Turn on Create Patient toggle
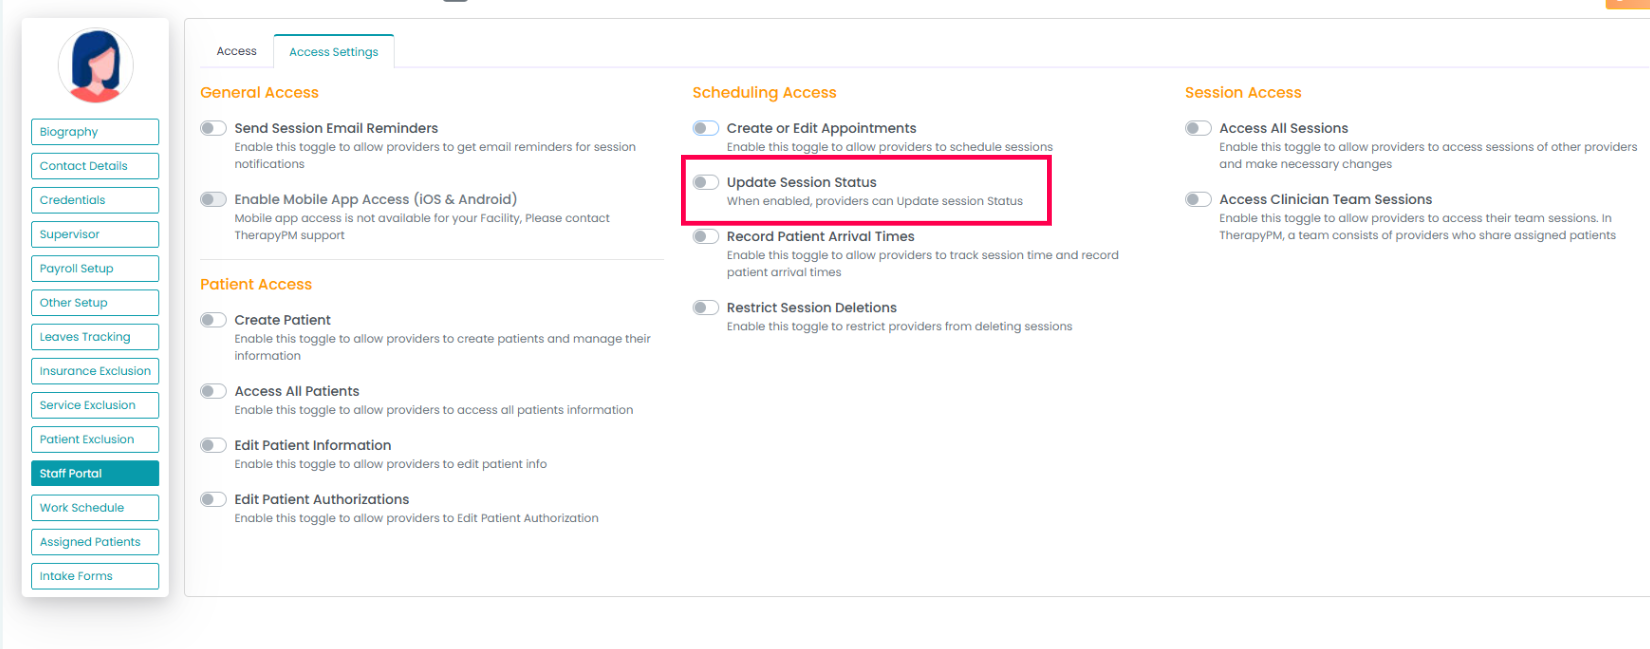This screenshot has width=1650, height=649. coord(213,320)
